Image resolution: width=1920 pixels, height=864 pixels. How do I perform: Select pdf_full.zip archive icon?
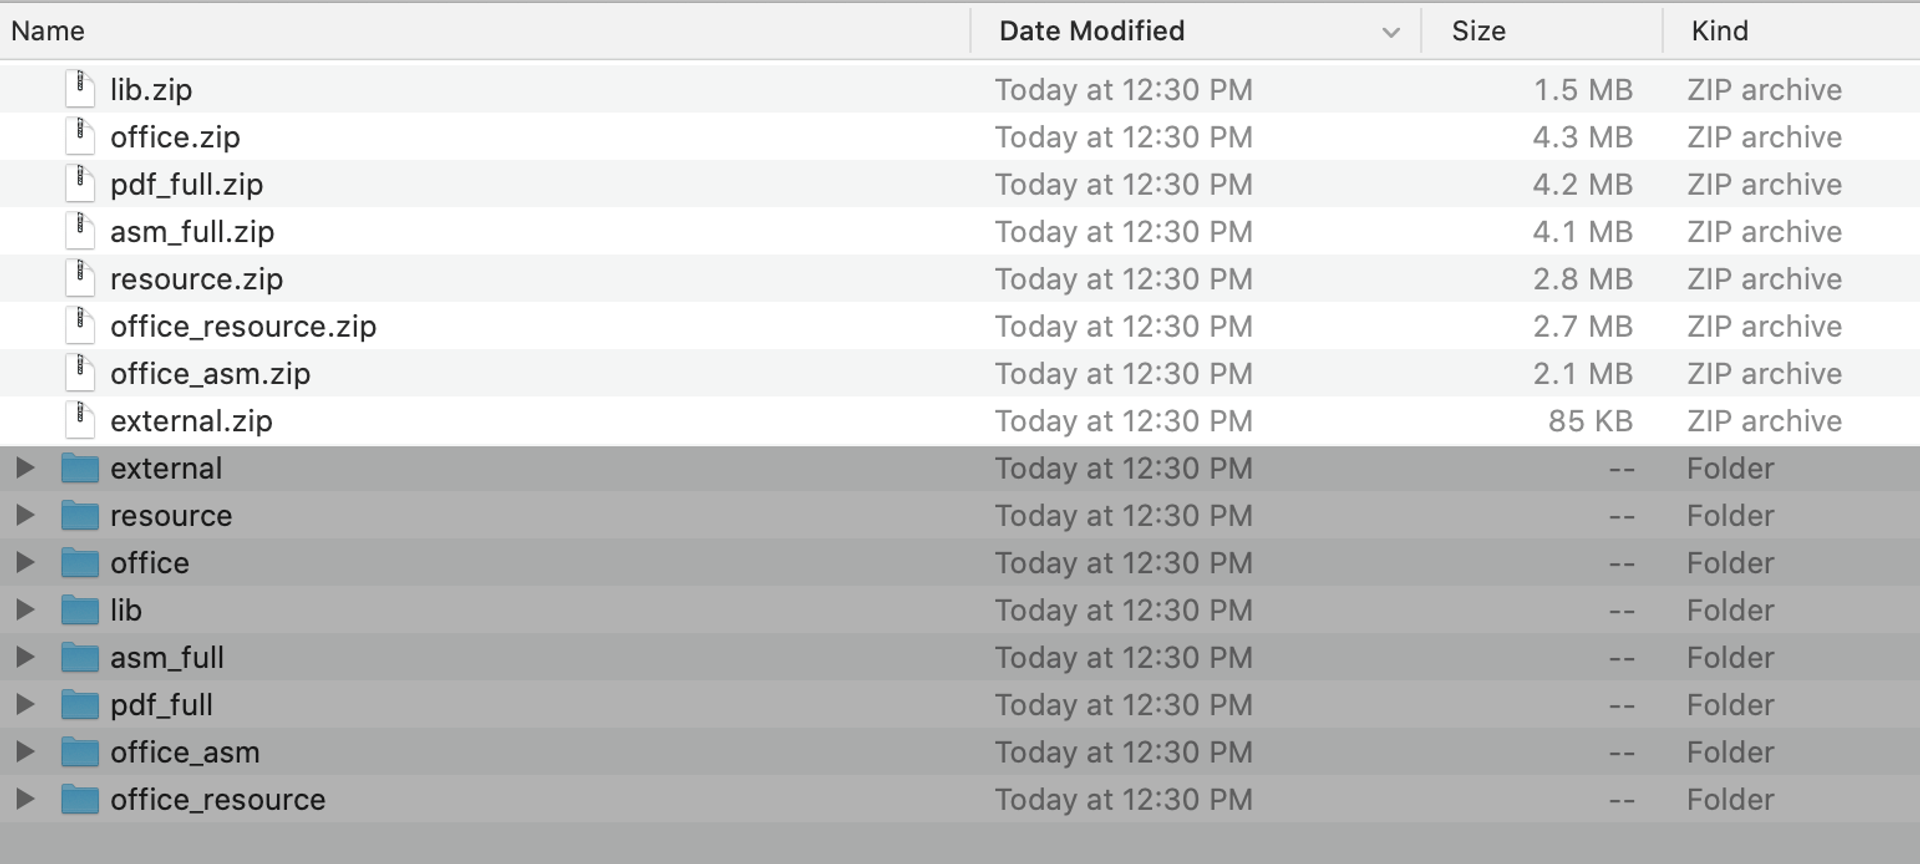point(80,183)
